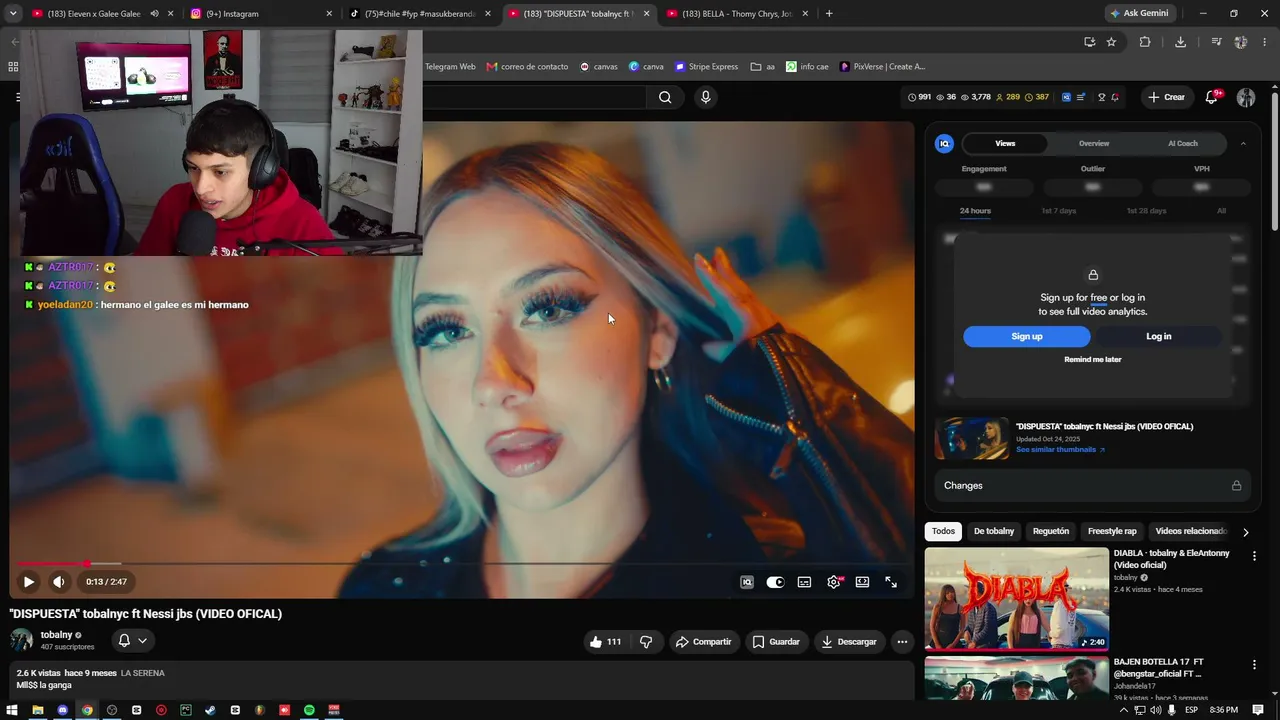1280x720 pixels.
Task: Select the AI Coach tab
Action: pyautogui.click(x=1183, y=144)
